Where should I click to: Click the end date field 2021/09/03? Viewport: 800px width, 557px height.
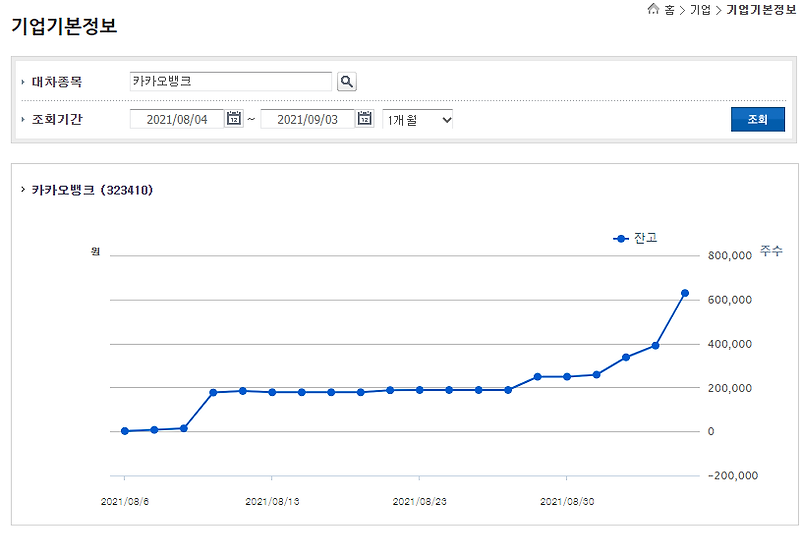307,119
